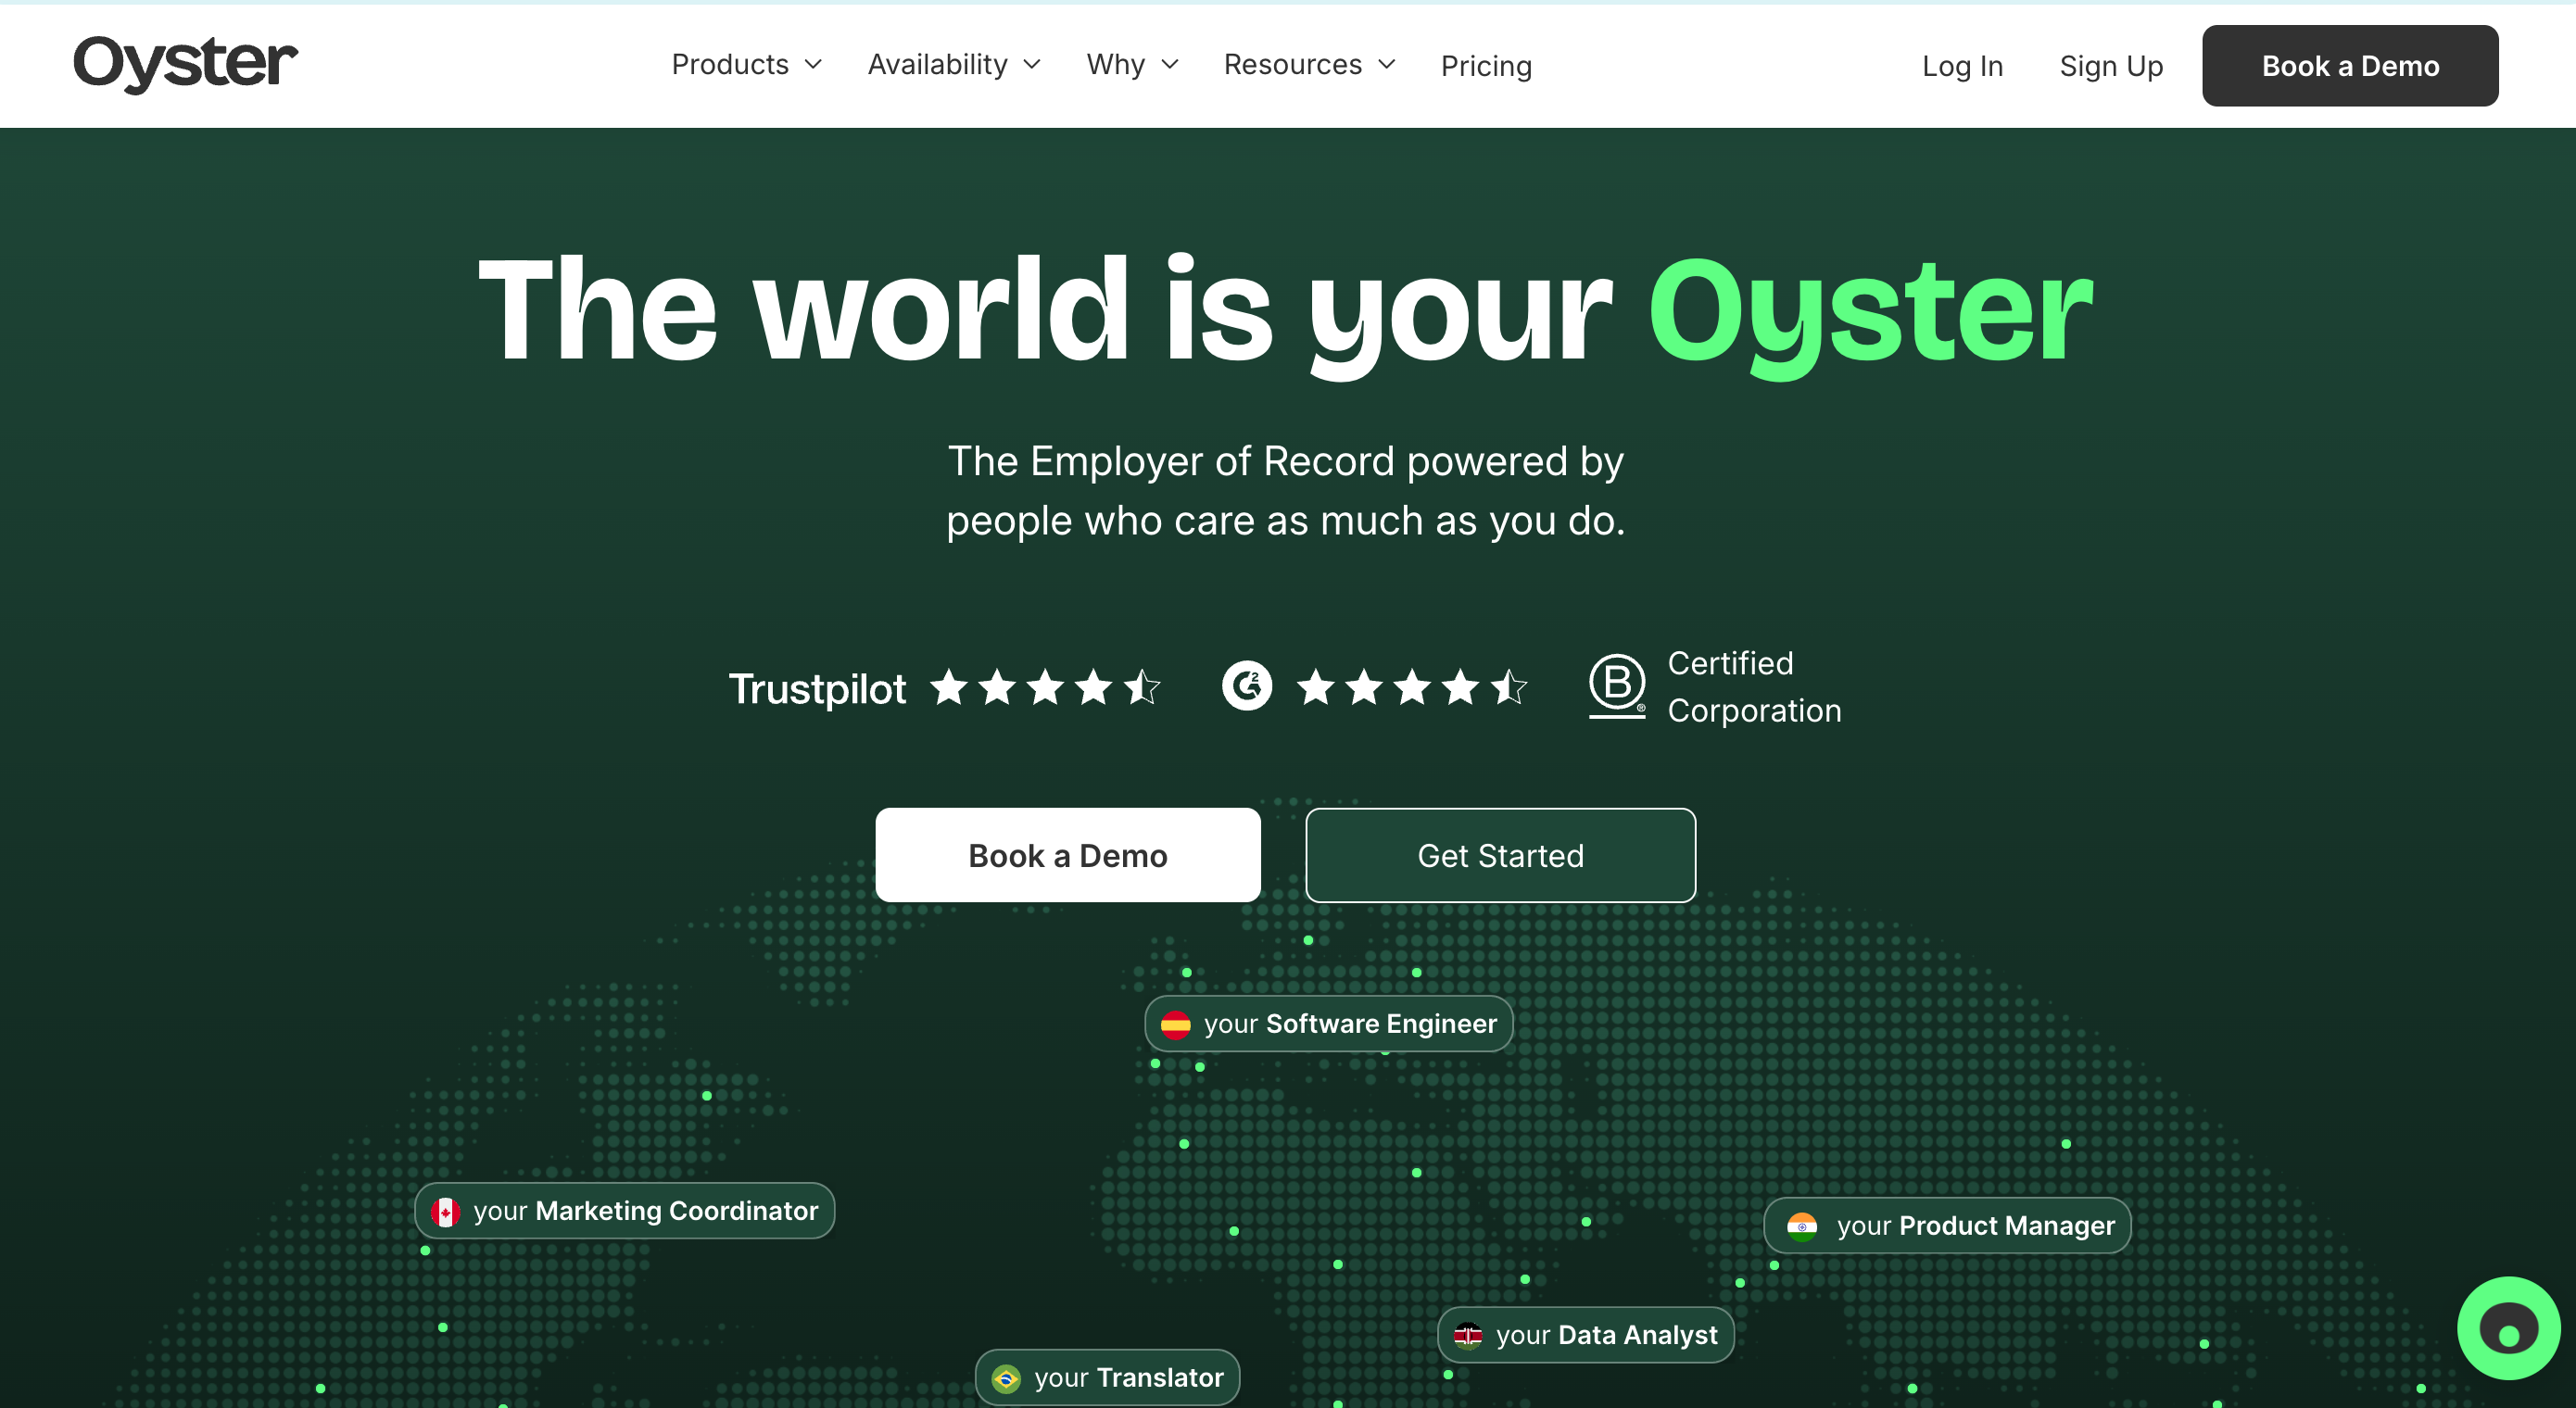Open the chat widget bubble icon

[2508, 1329]
